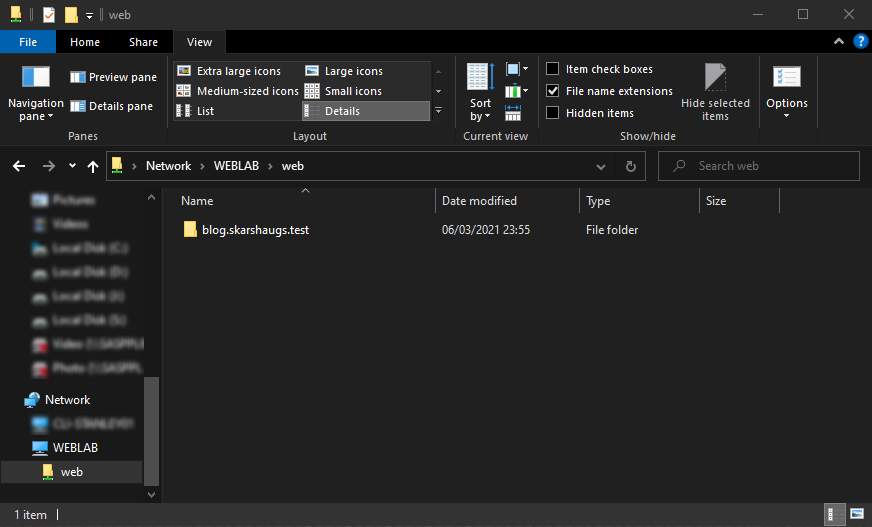Viewport: 872px width, 527px height.
Task: Switch to details view in status bar
Action: pos(834,514)
